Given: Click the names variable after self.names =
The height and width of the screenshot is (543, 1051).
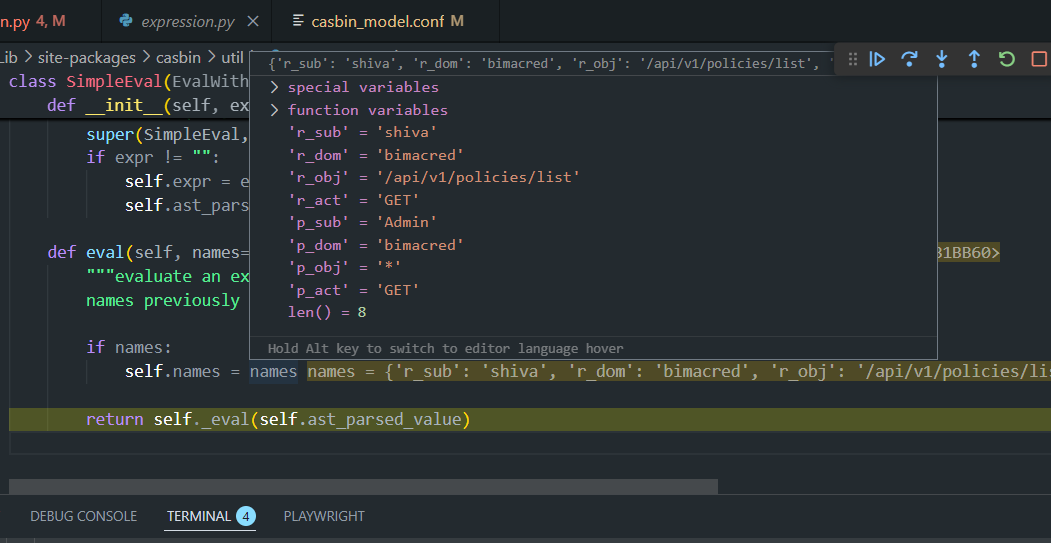Looking at the screenshot, I should (273, 371).
